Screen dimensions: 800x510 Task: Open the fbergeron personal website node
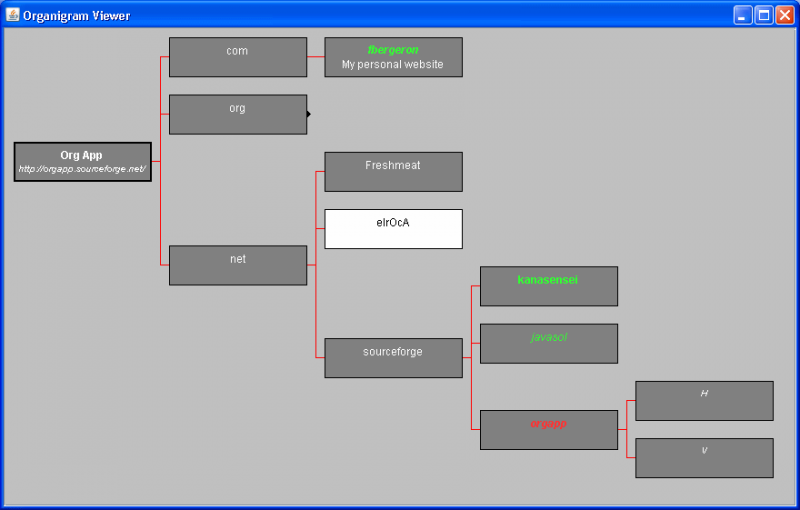[393, 57]
